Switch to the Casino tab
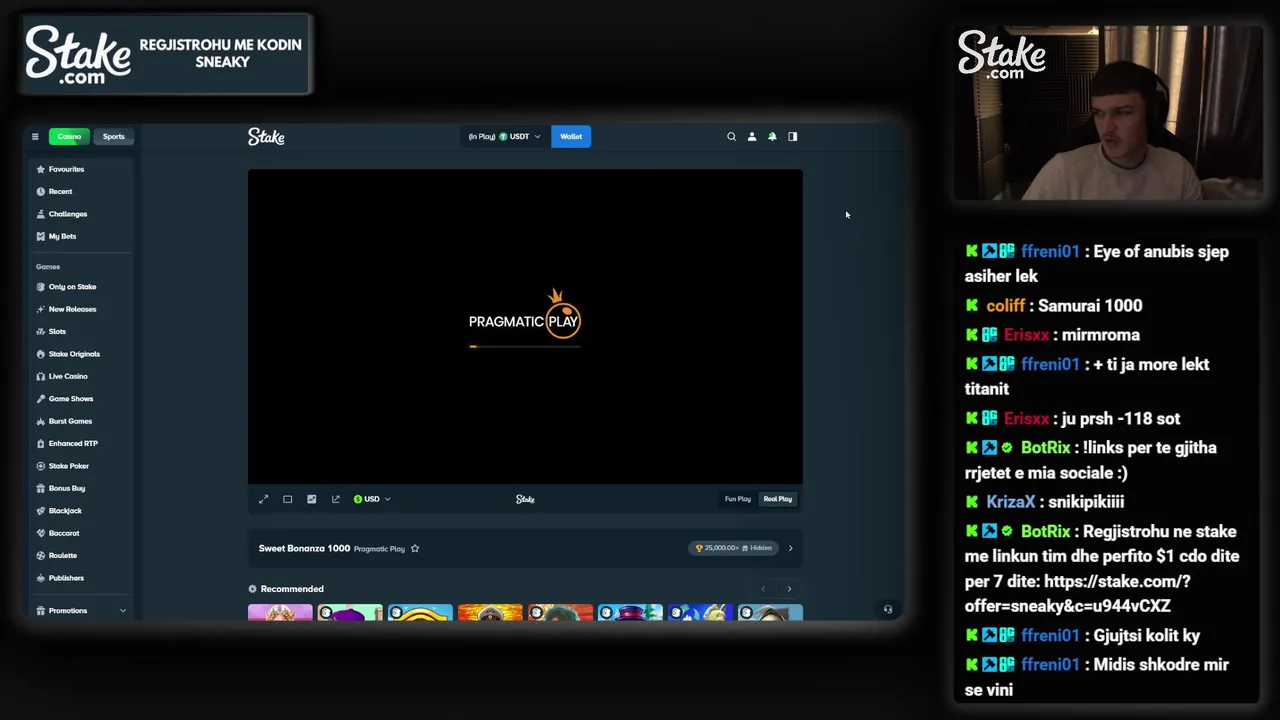This screenshot has height=720, width=1280. tap(69, 137)
